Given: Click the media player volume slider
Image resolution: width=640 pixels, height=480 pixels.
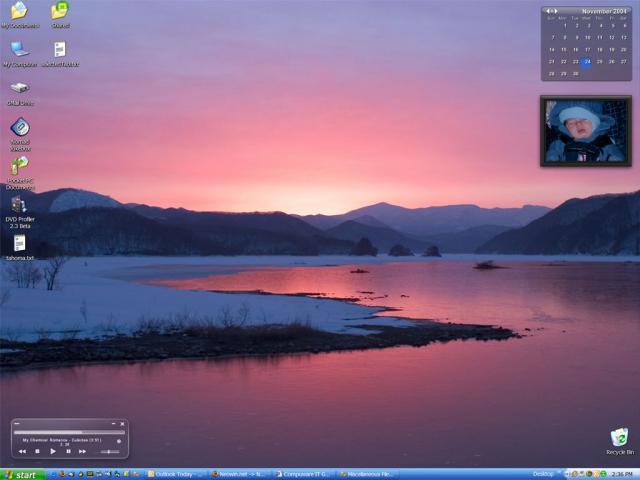Looking at the screenshot, I should click(x=108, y=452).
